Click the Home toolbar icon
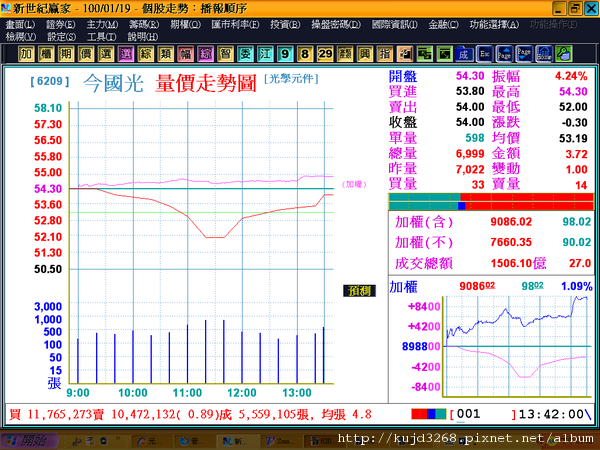 (x=544, y=54)
